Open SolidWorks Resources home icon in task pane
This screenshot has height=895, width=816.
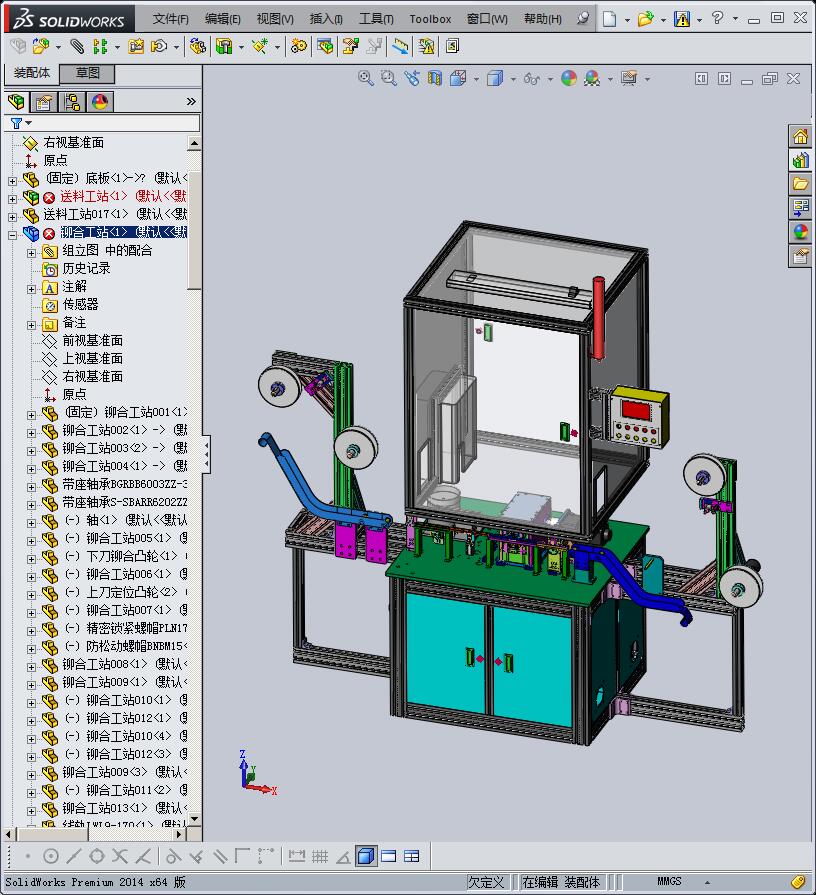click(800, 136)
